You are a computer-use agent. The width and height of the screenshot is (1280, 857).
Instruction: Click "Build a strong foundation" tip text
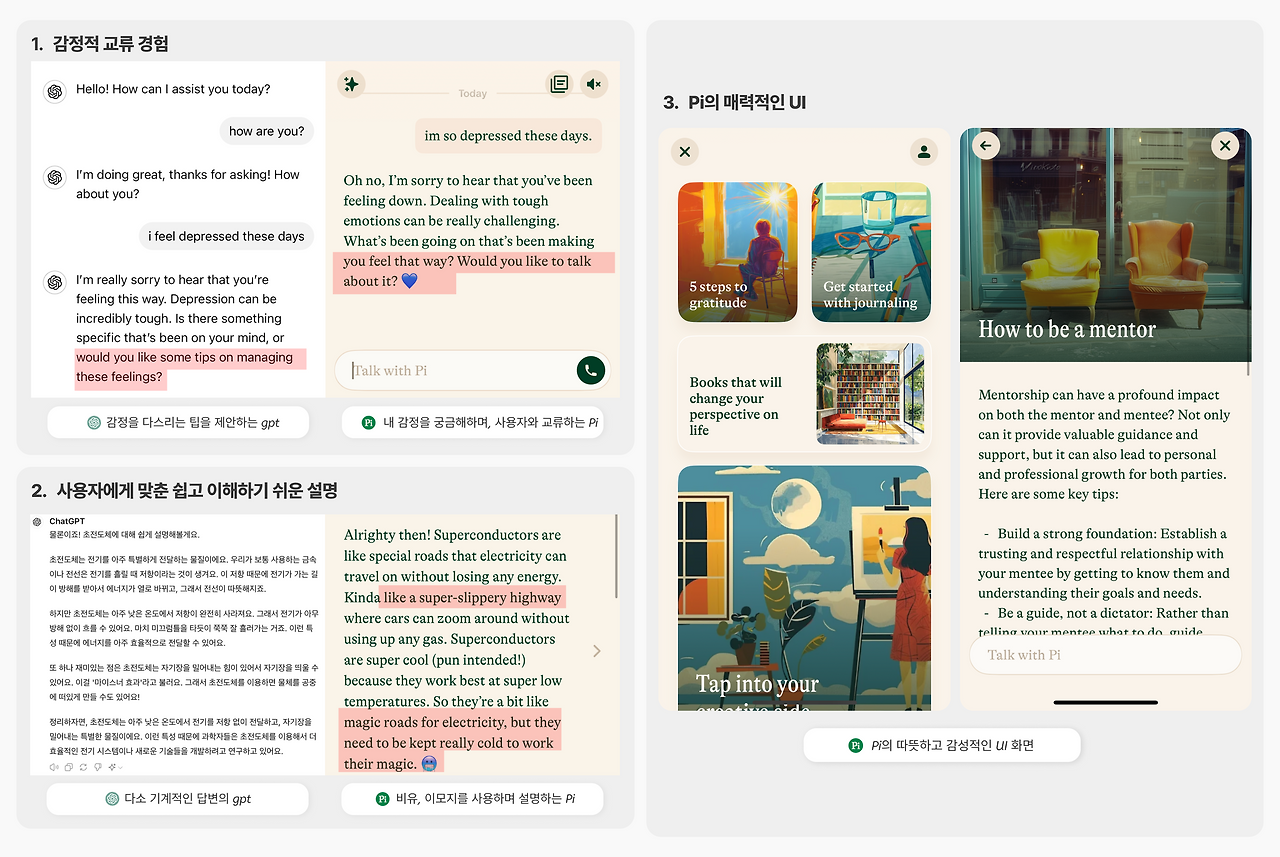pyautogui.click(x=1104, y=564)
